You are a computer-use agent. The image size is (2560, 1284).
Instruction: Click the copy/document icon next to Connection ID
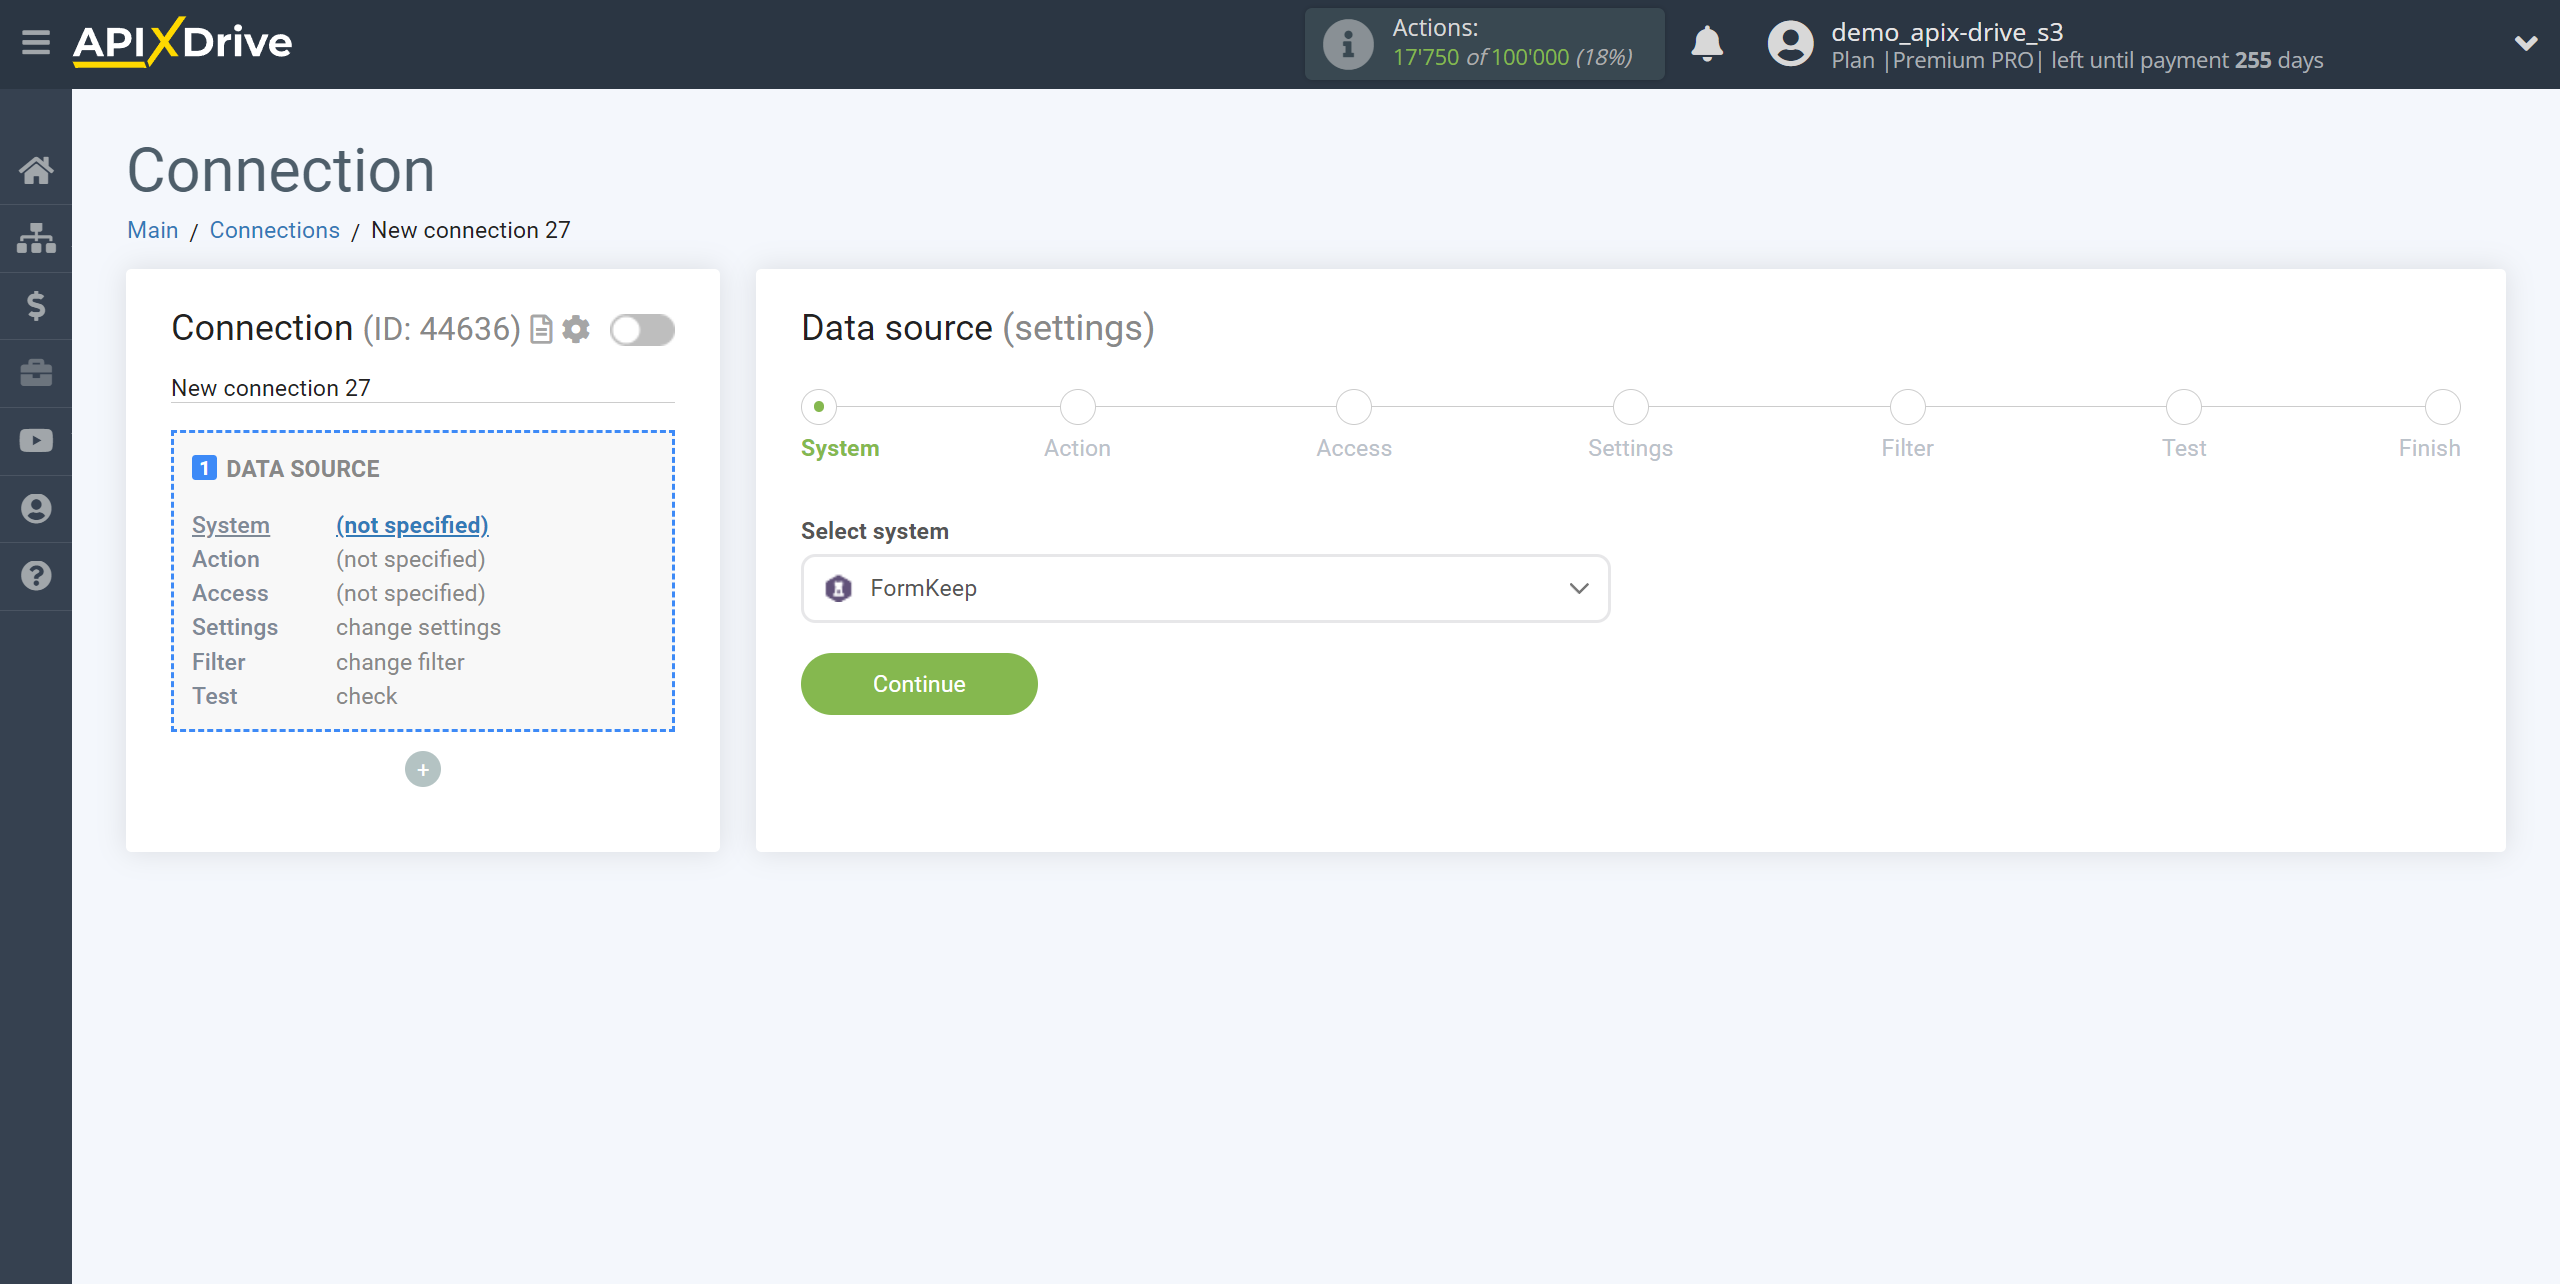pyautogui.click(x=542, y=329)
